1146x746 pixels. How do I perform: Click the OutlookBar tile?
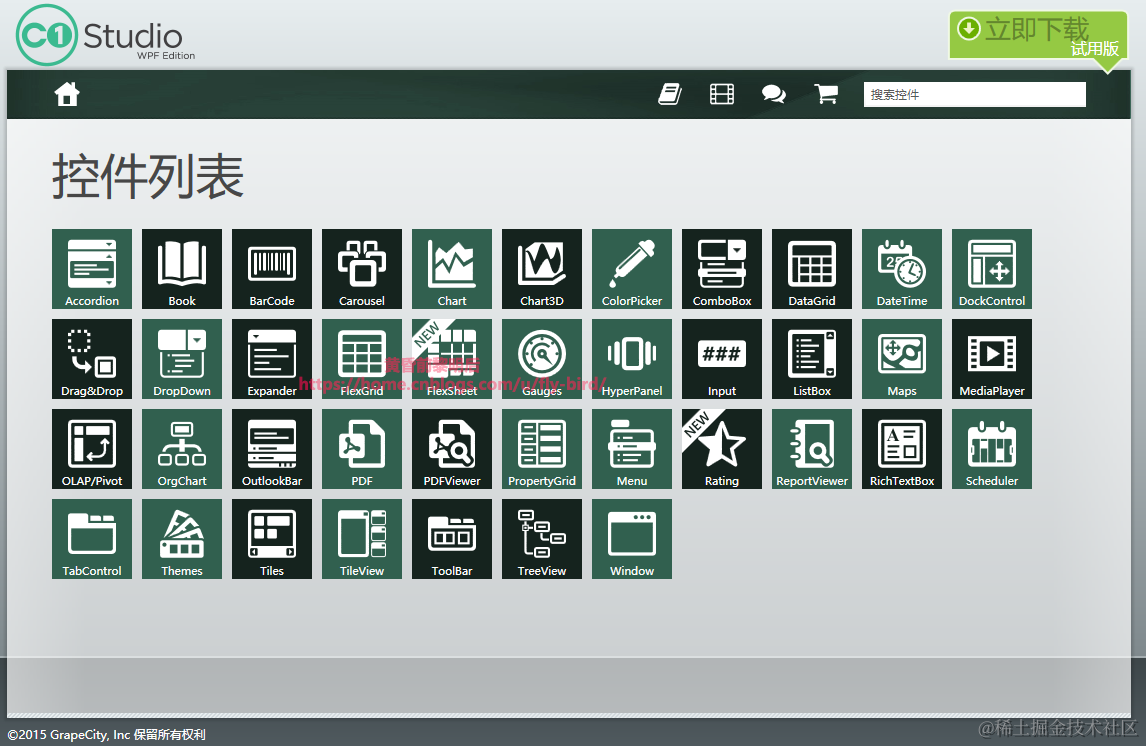tap(272, 449)
